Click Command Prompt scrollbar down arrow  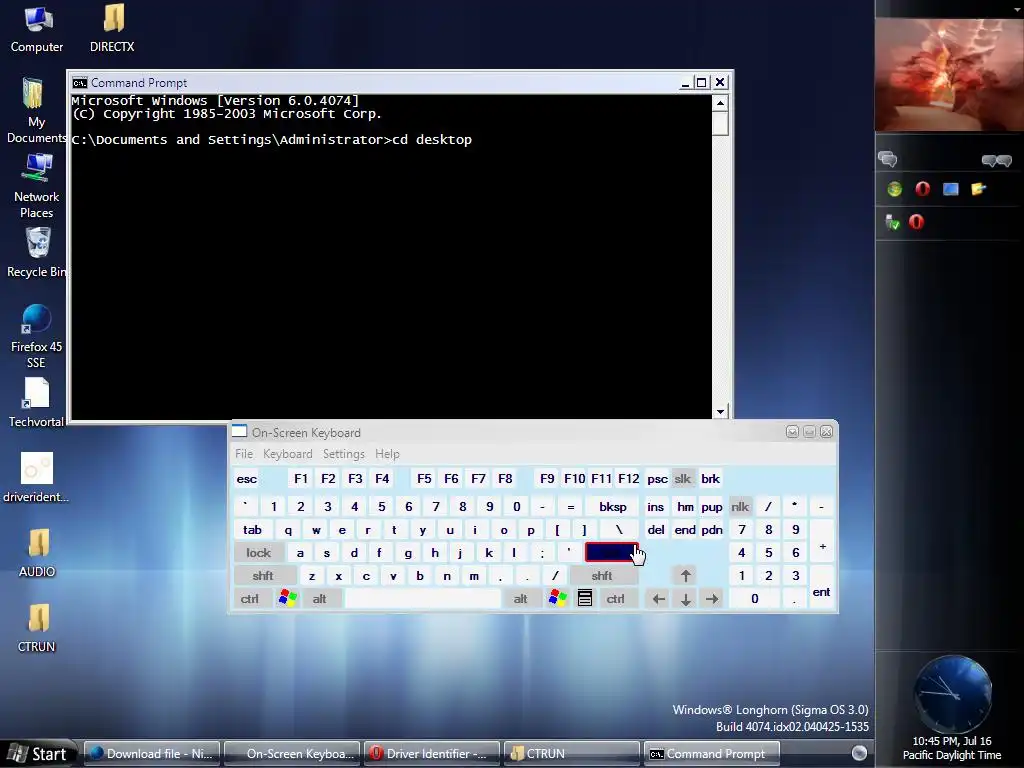pos(720,411)
